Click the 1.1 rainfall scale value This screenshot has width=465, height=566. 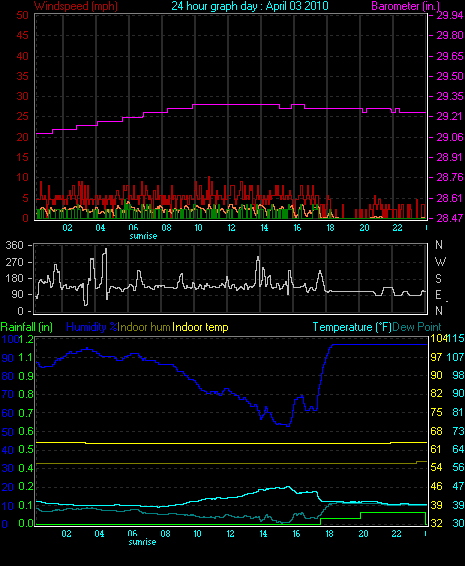(x=26, y=358)
